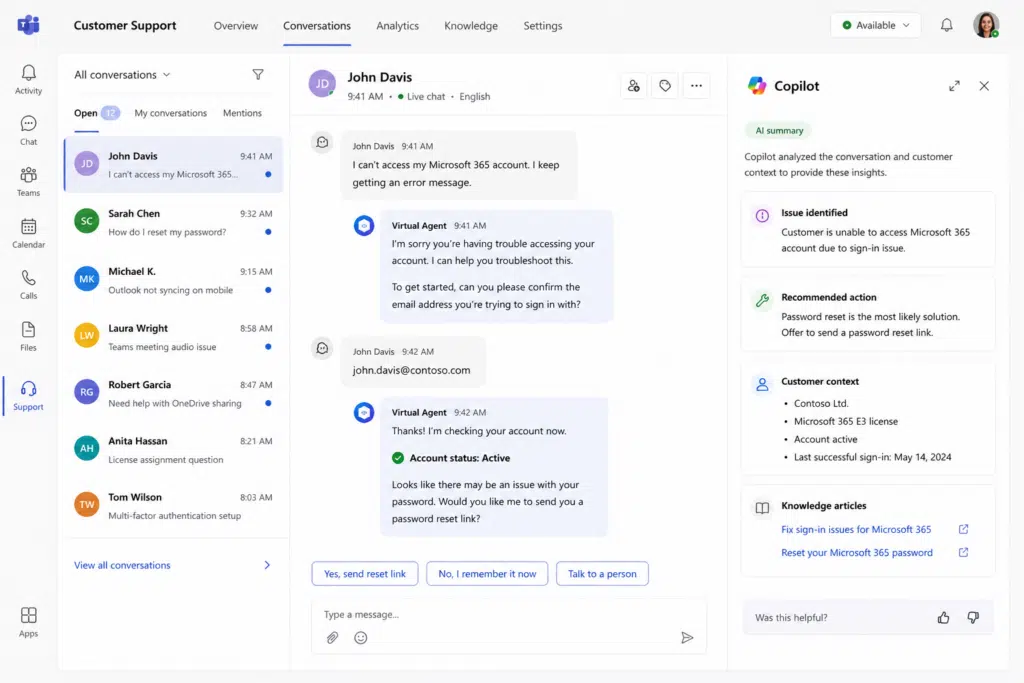Open the Available status dropdown

[876, 25]
